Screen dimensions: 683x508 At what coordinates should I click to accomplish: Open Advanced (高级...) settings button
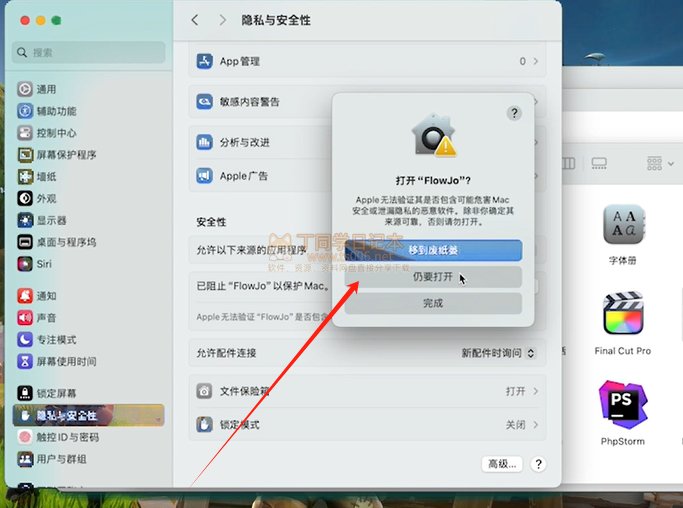pyautogui.click(x=502, y=464)
